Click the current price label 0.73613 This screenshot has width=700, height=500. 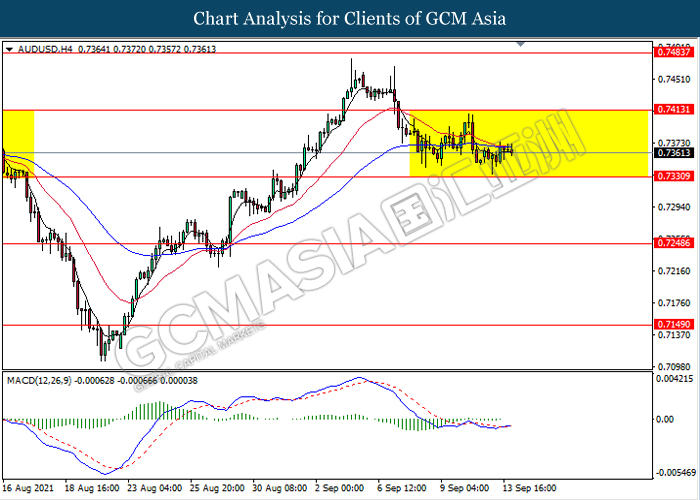click(x=673, y=153)
